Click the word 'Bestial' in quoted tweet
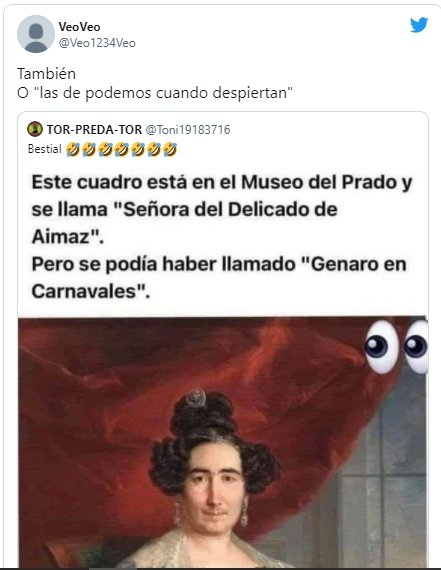This screenshot has width=441, height=570. coord(45,149)
